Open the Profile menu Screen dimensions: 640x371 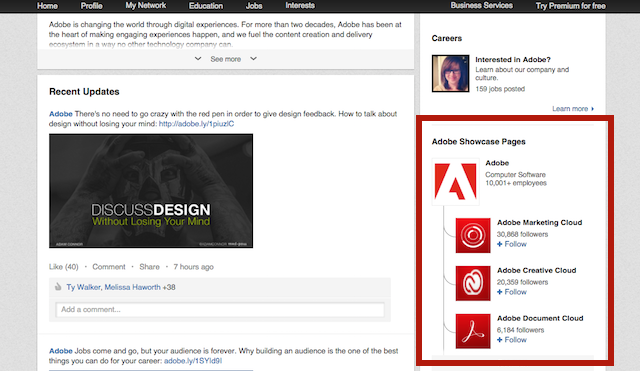[91, 6]
